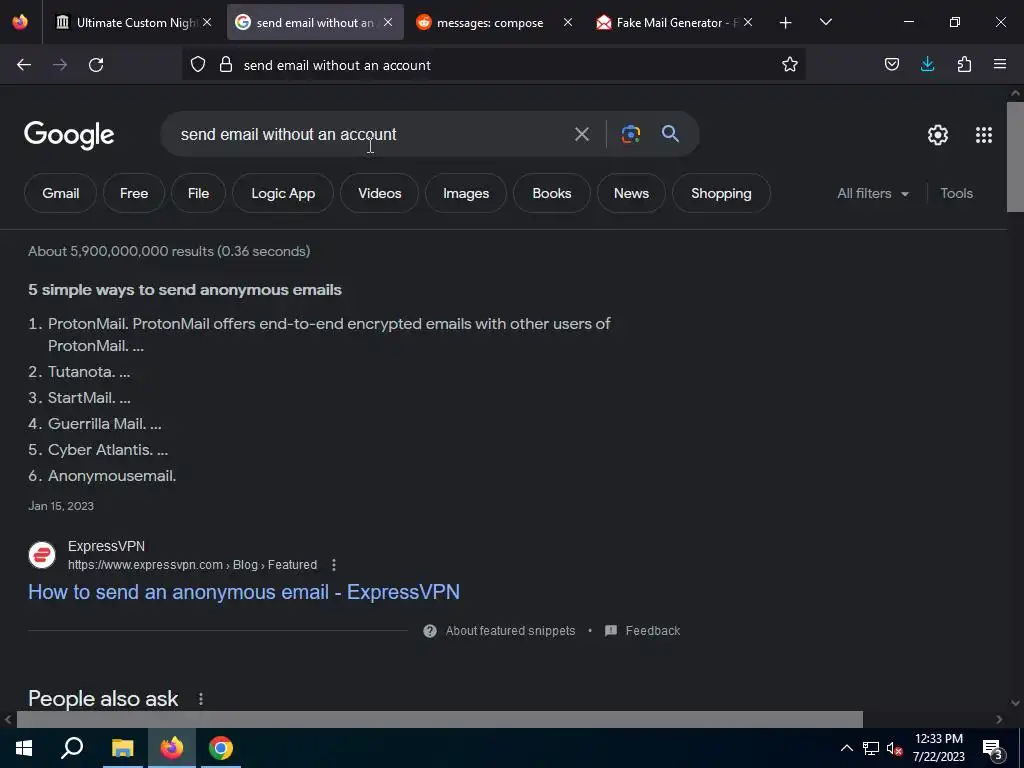
Task: Filter results by Gmail chip
Action: point(61,193)
